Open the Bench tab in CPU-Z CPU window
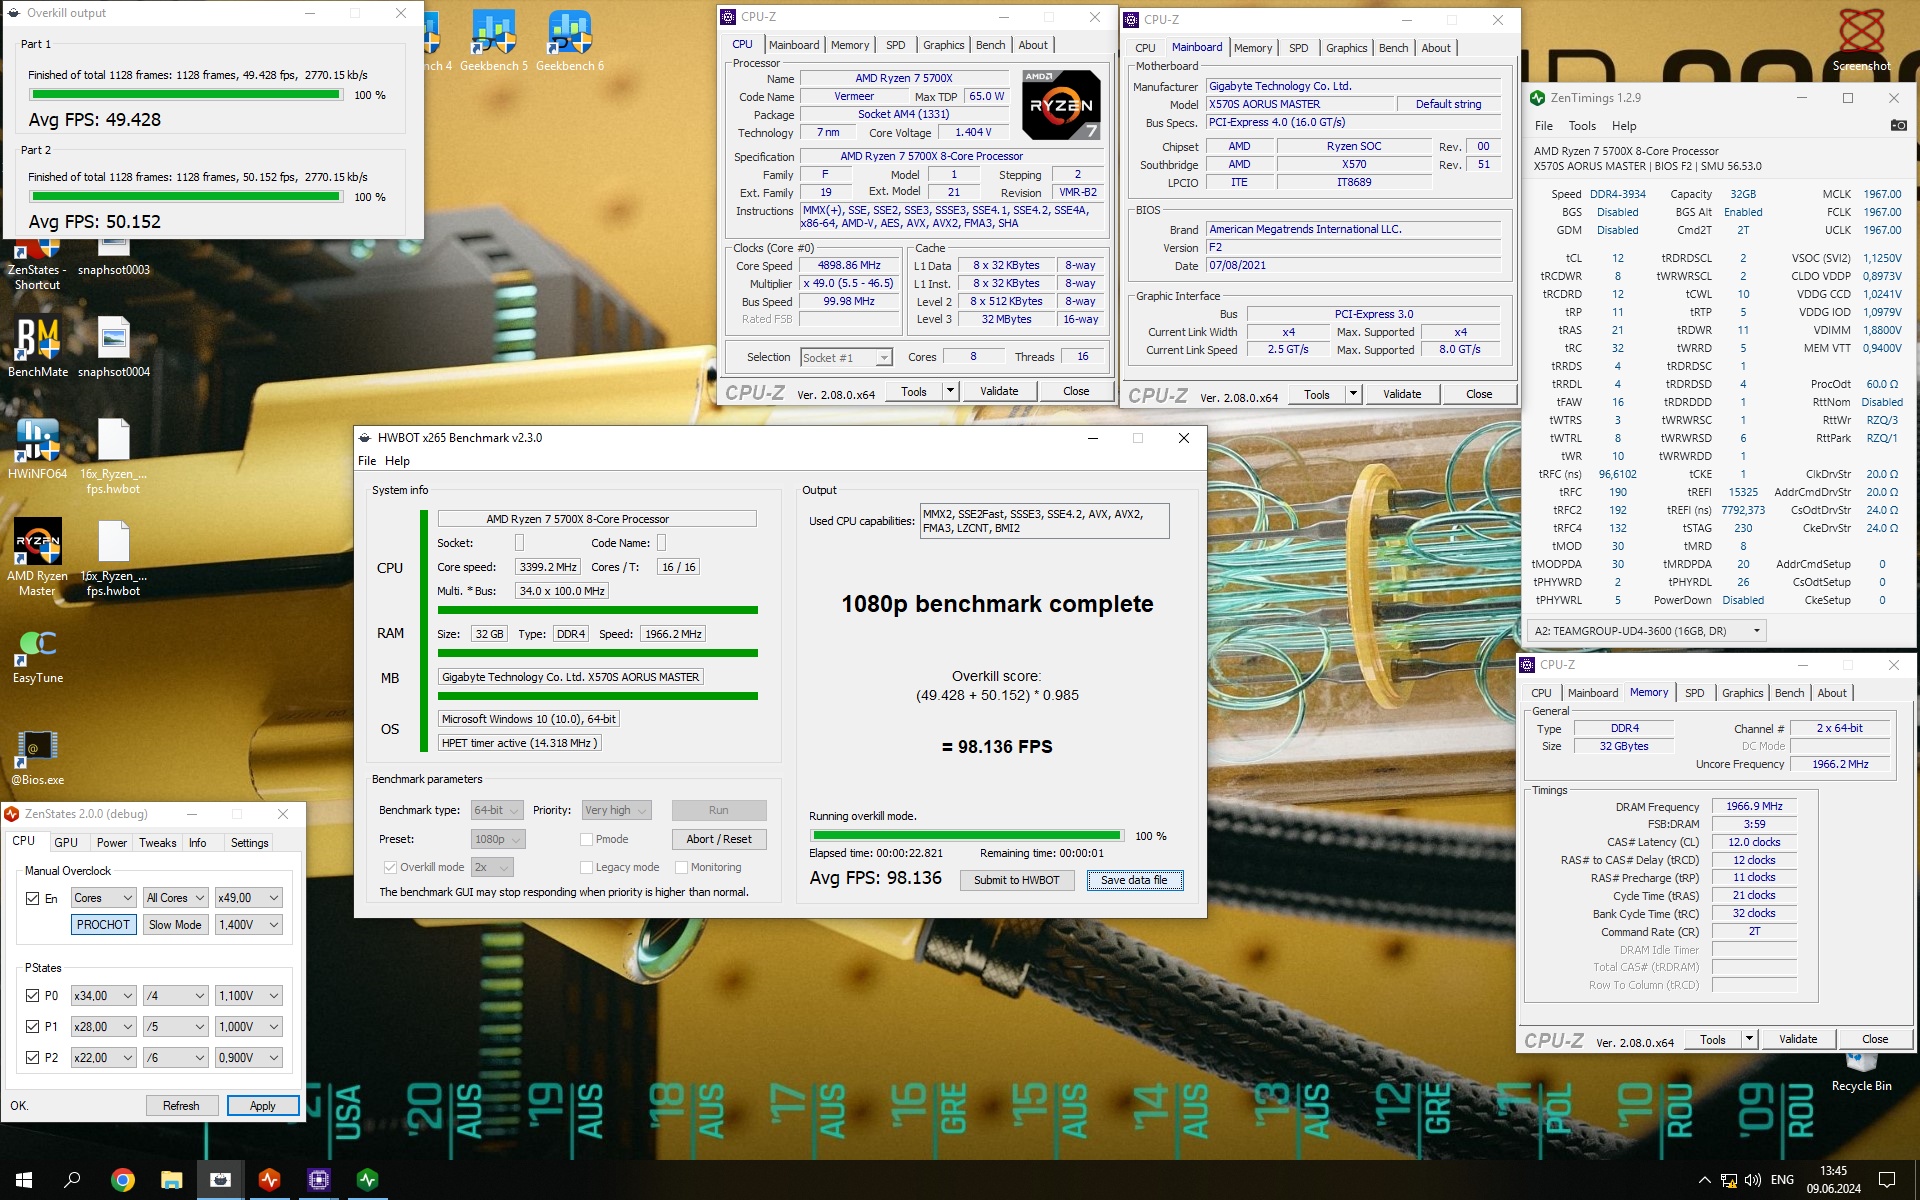Viewport: 1920px width, 1200px height. (990, 45)
